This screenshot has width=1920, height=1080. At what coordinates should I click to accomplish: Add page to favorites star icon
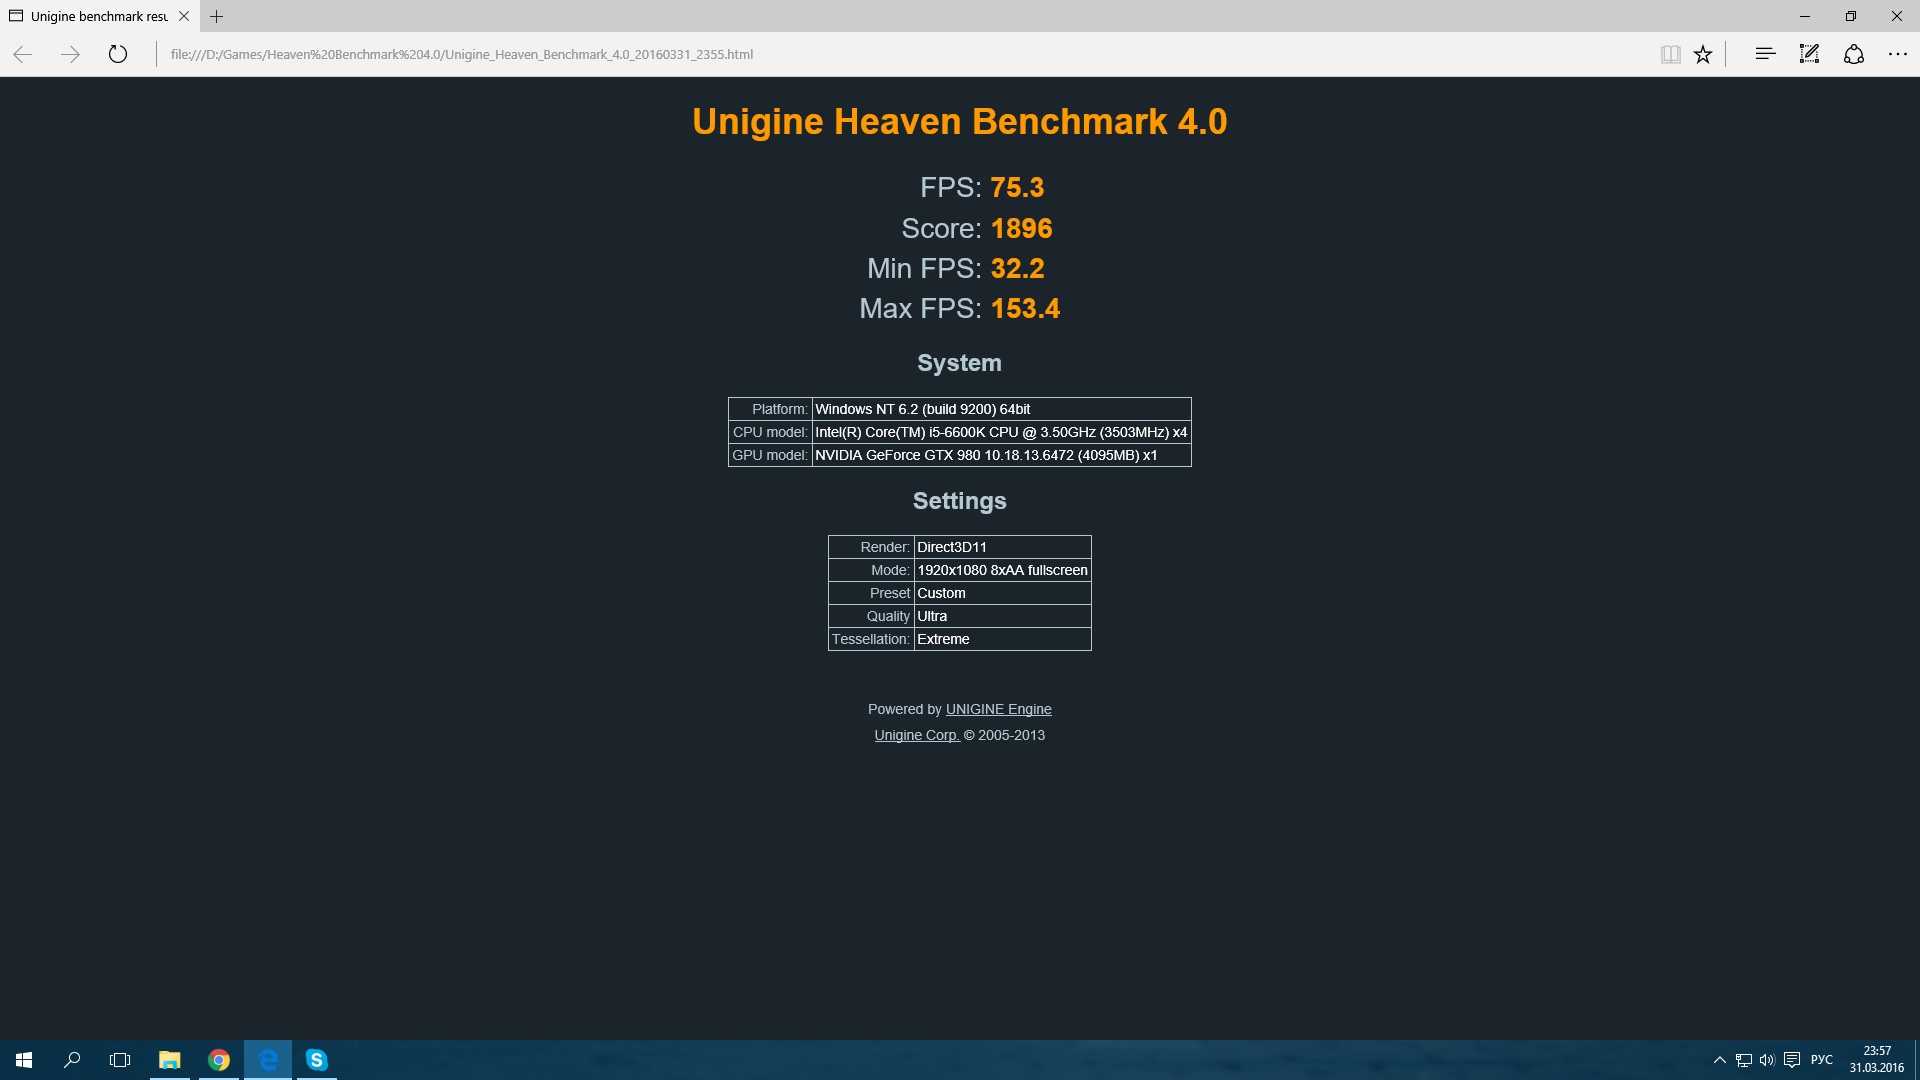point(1703,54)
